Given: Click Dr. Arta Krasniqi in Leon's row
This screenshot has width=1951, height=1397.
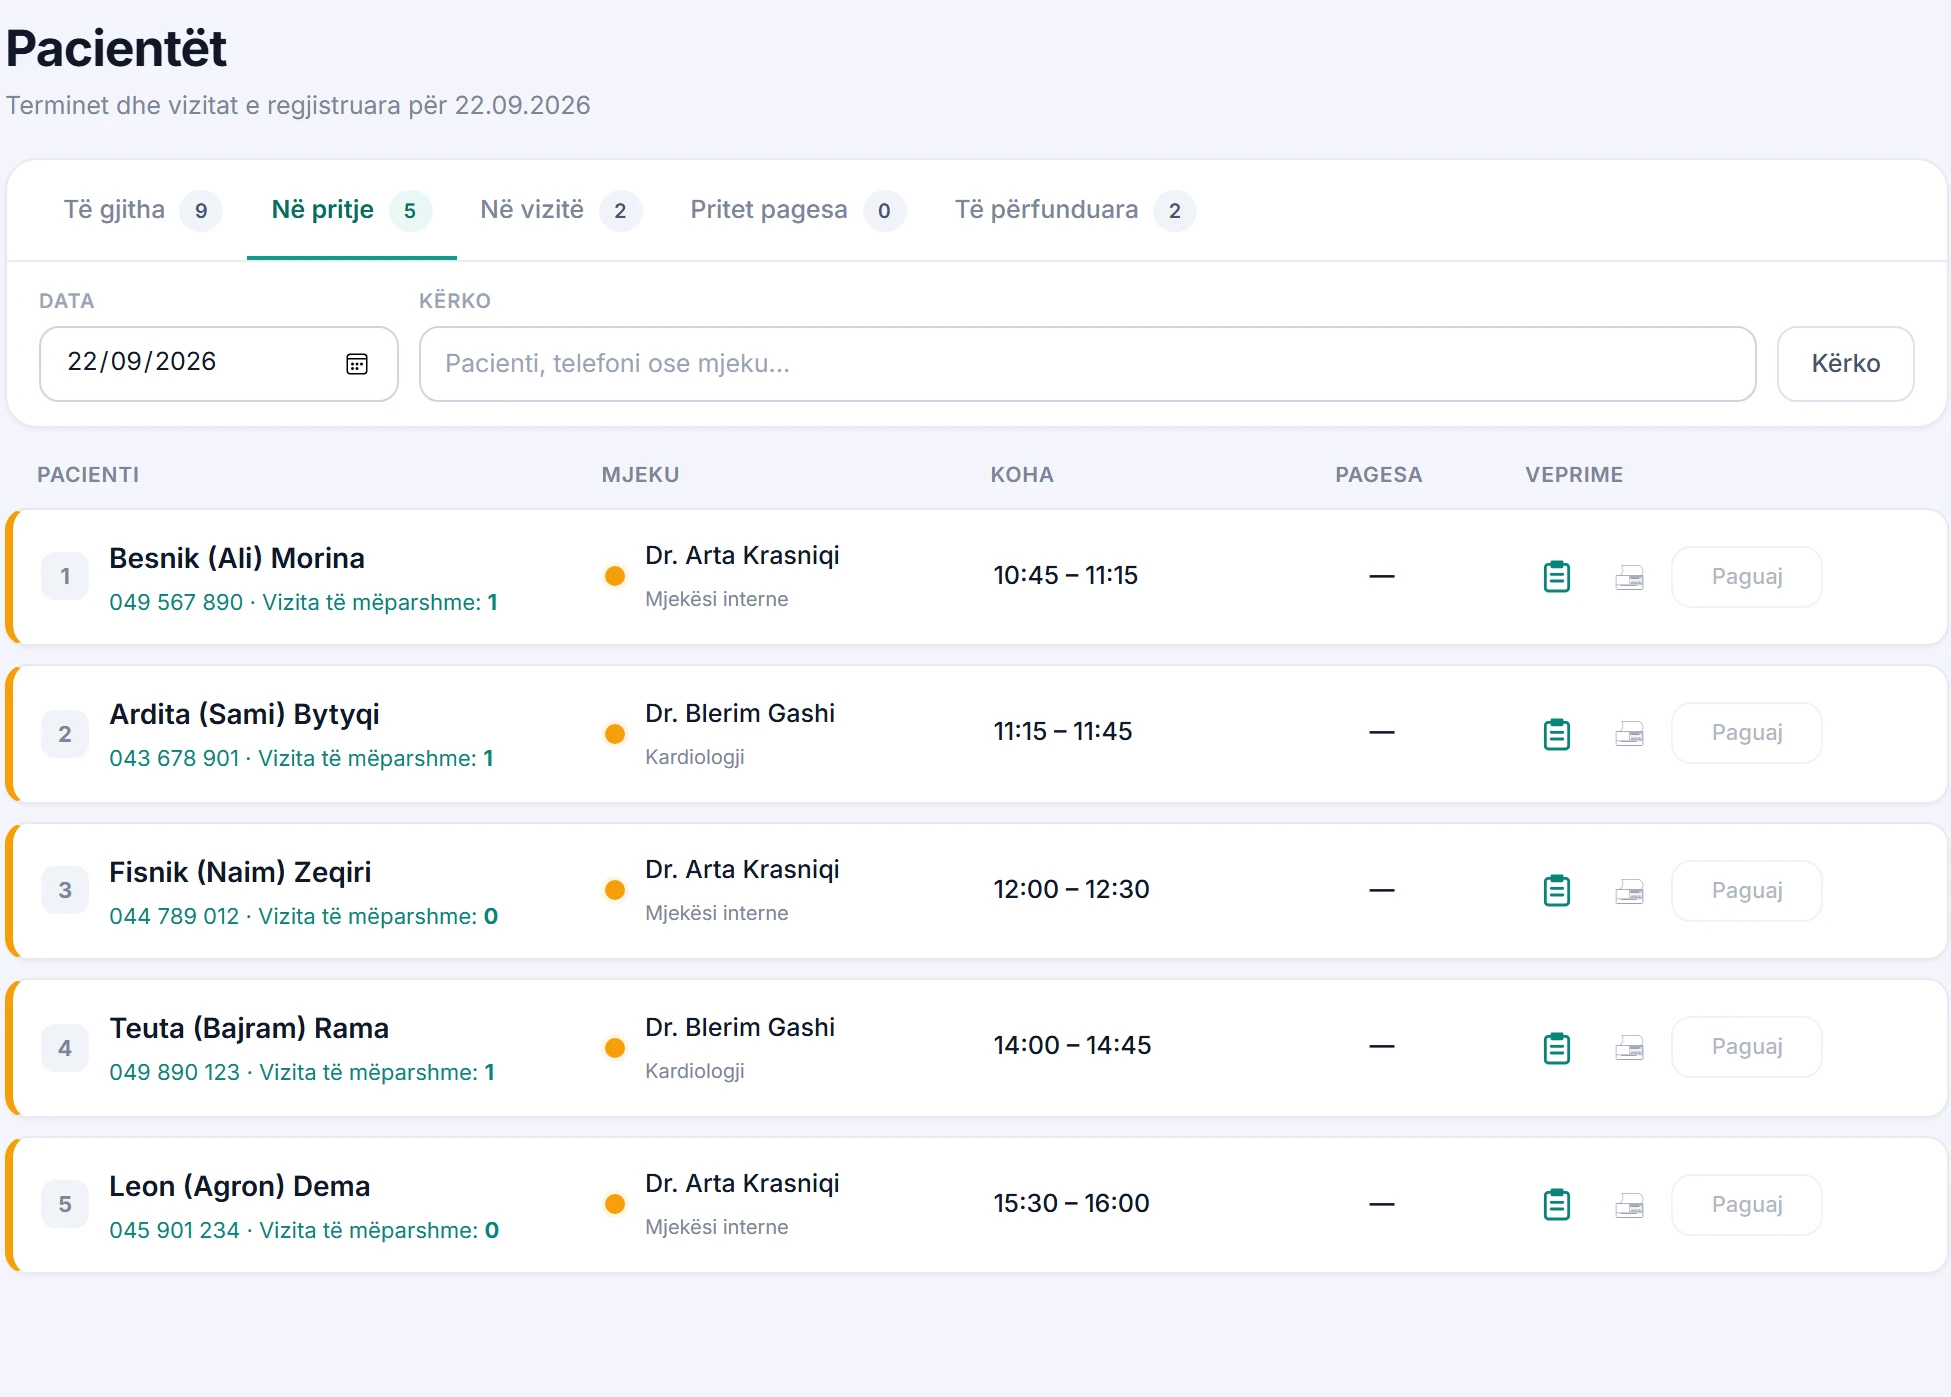Looking at the screenshot, I should (x=742, y=1183).
